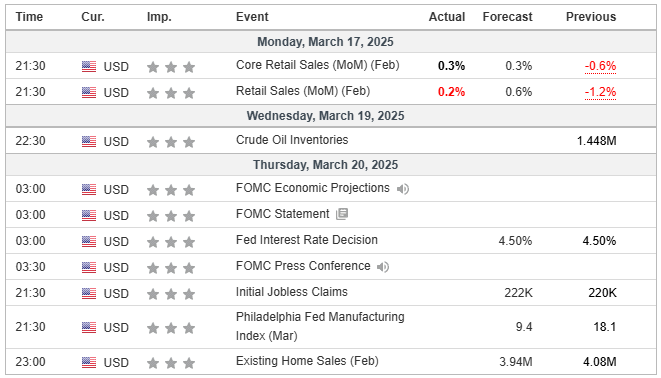The width and height of the screenshot is (661, 378).
Task: Click speaker icon next to FOMC Press Conference
Action: 383,267
